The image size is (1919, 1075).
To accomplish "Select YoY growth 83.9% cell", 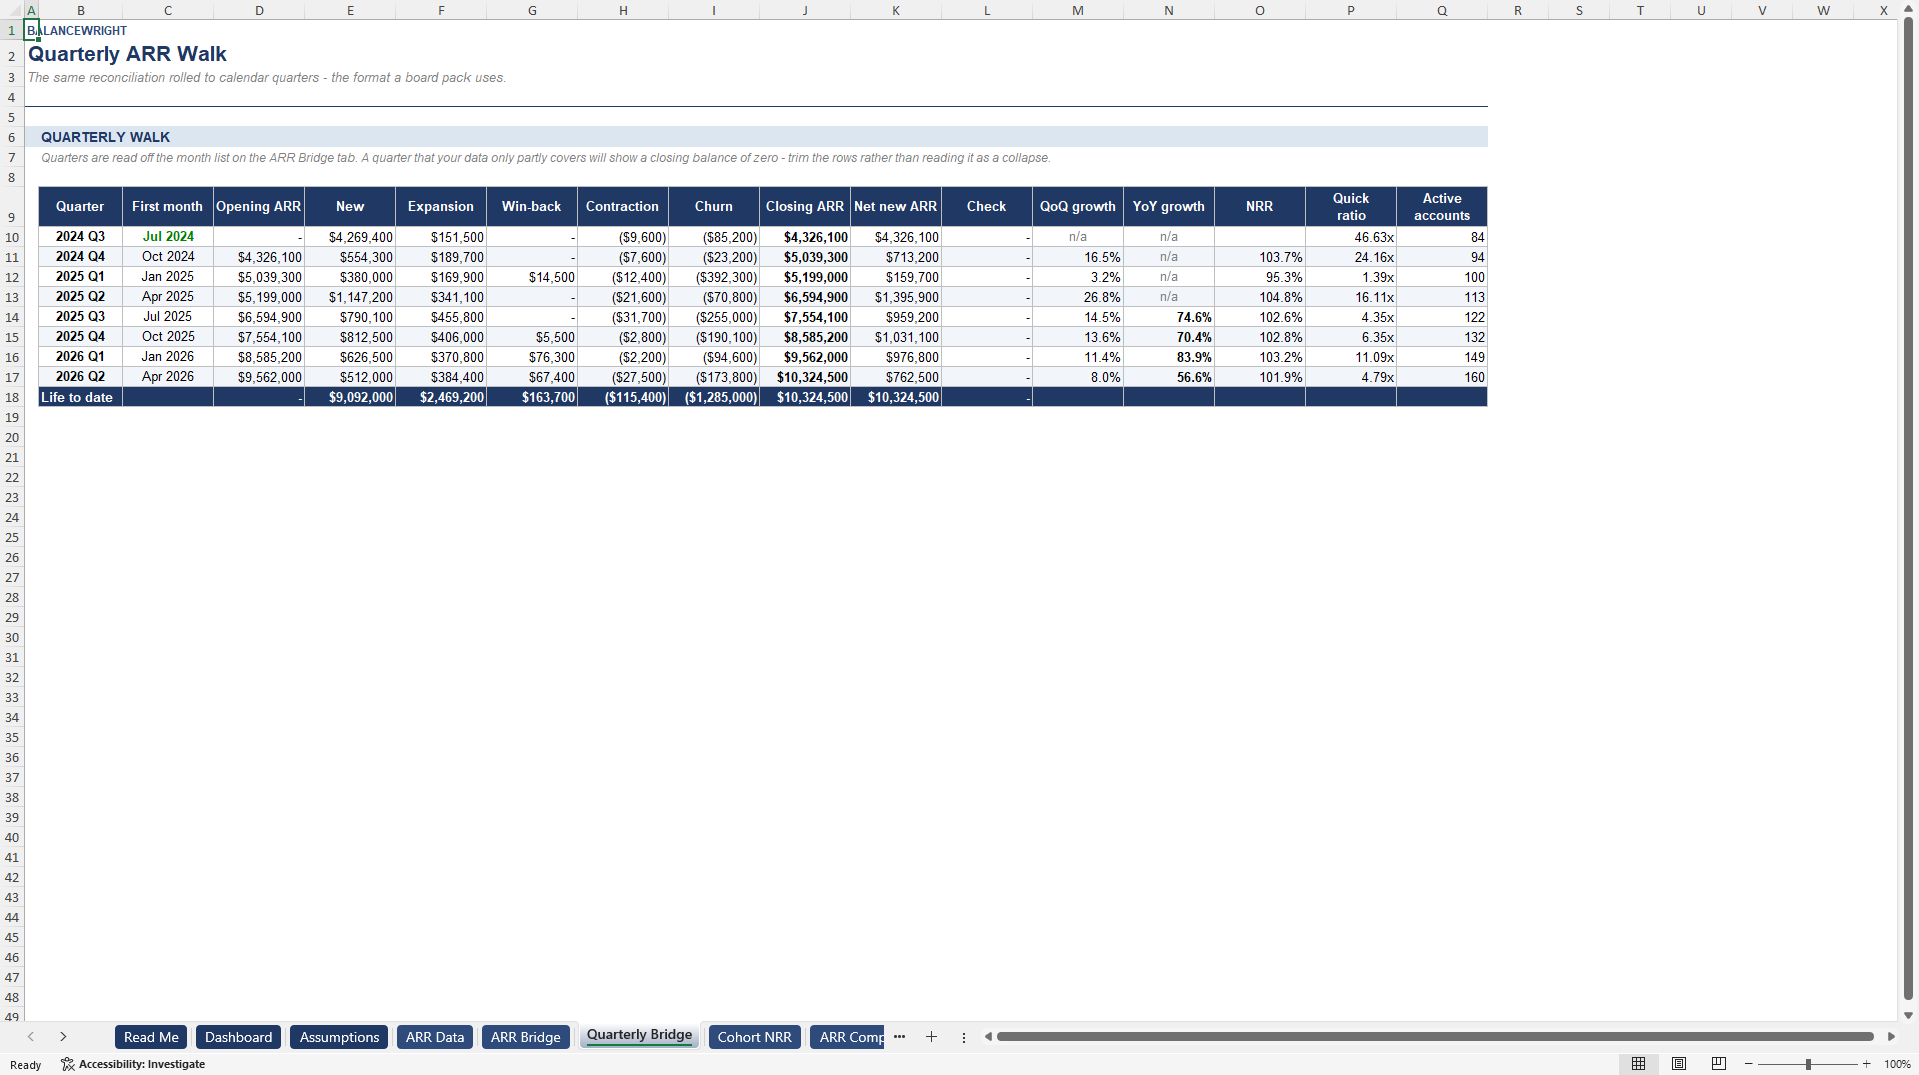I will point(1169,357).
